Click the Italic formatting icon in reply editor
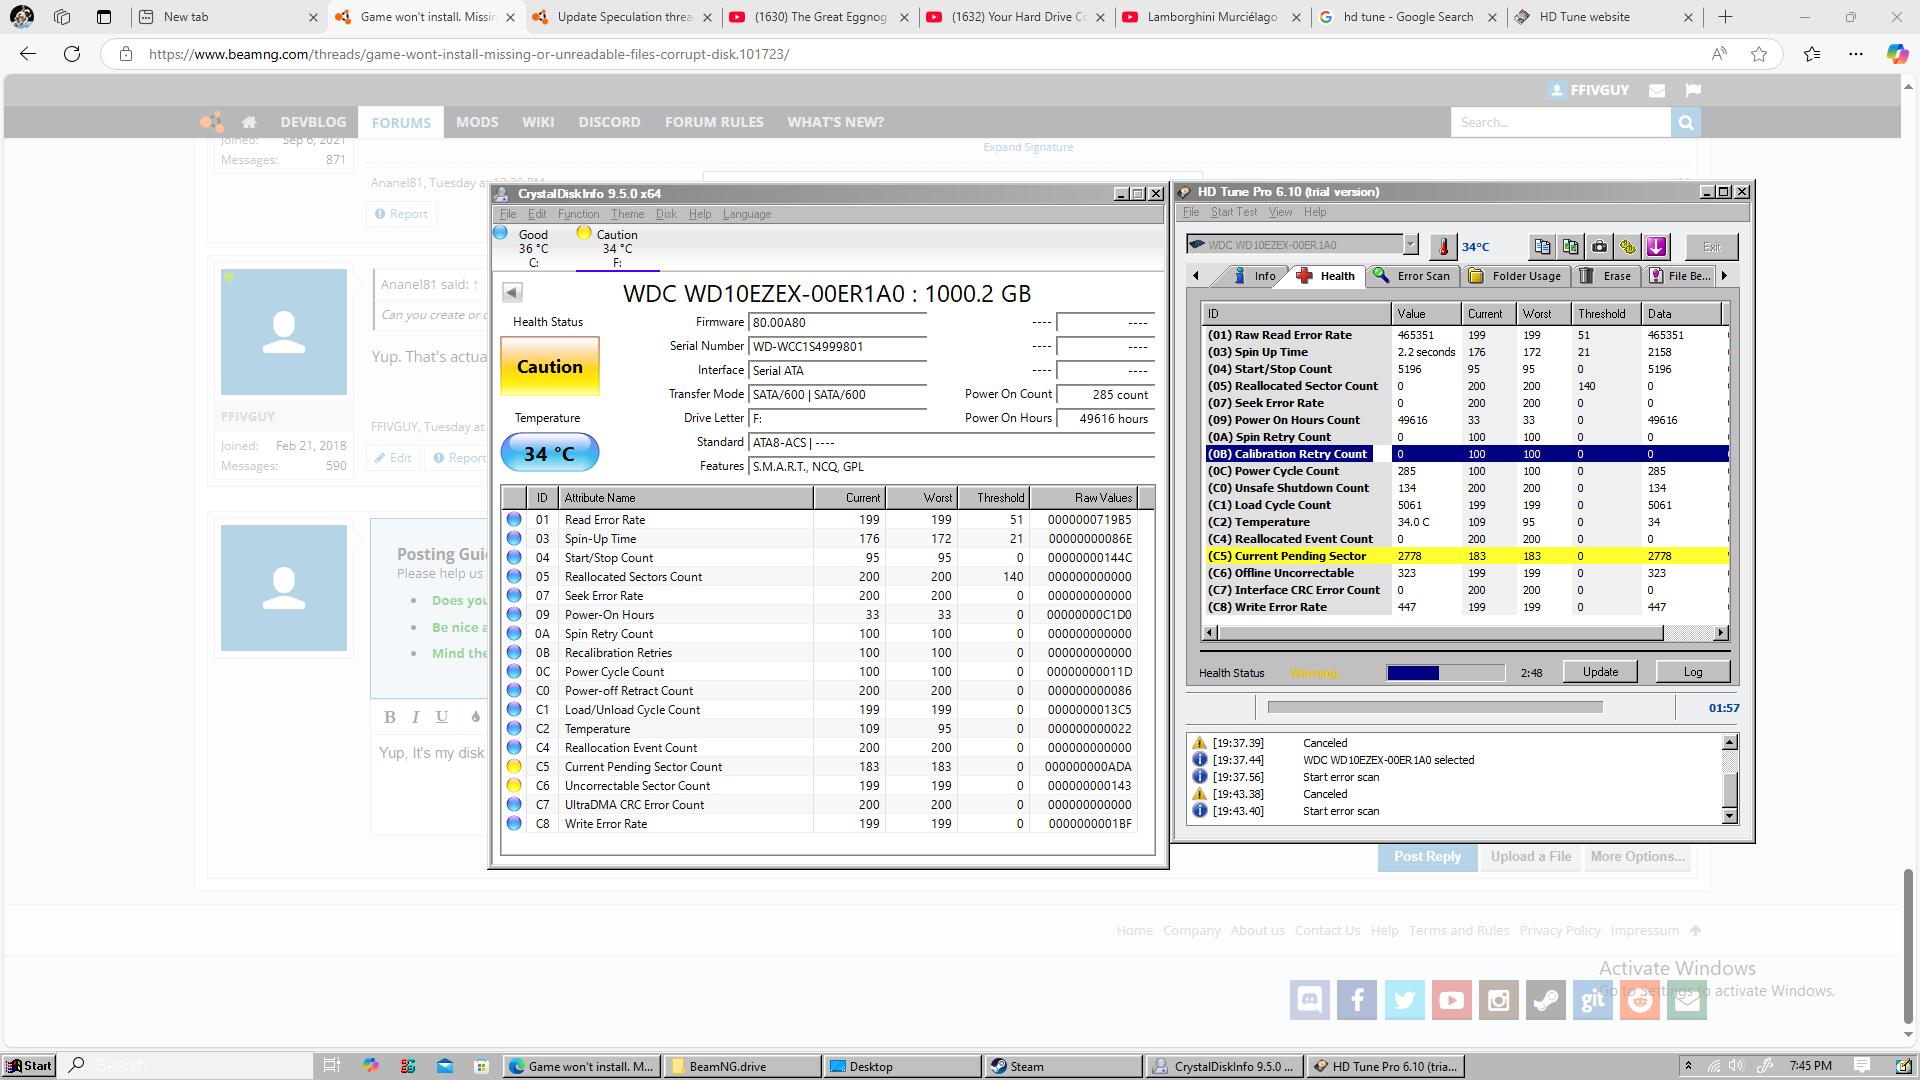1920x1080 pixels. point(416,717)
